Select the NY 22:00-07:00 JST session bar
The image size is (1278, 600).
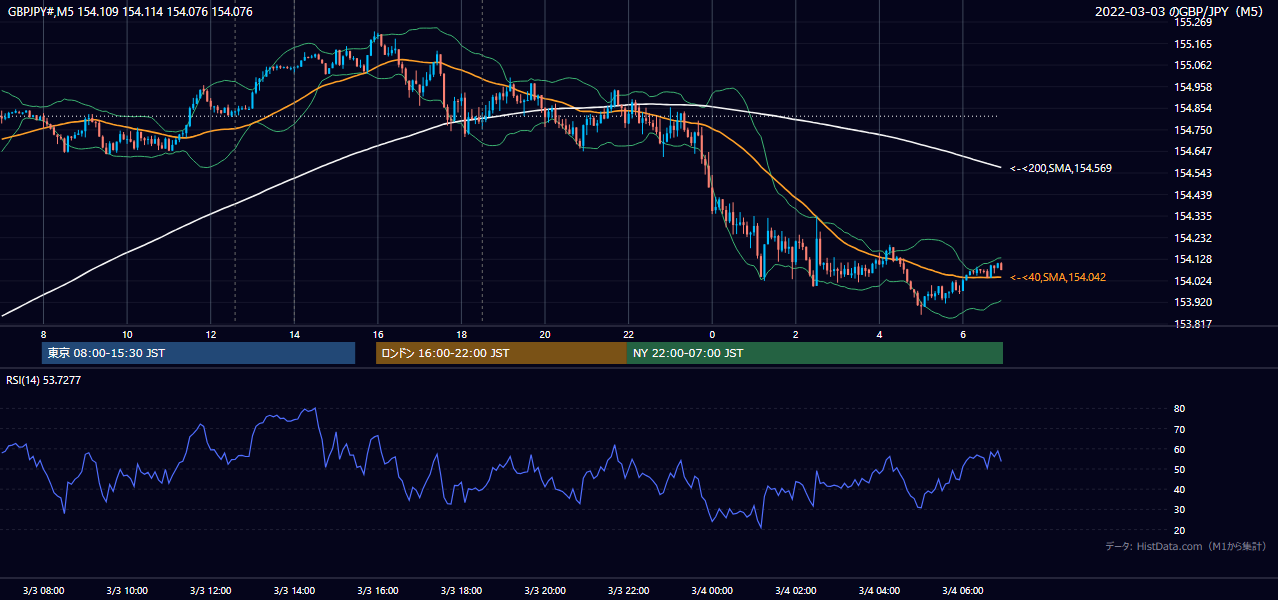pos(815,353)
